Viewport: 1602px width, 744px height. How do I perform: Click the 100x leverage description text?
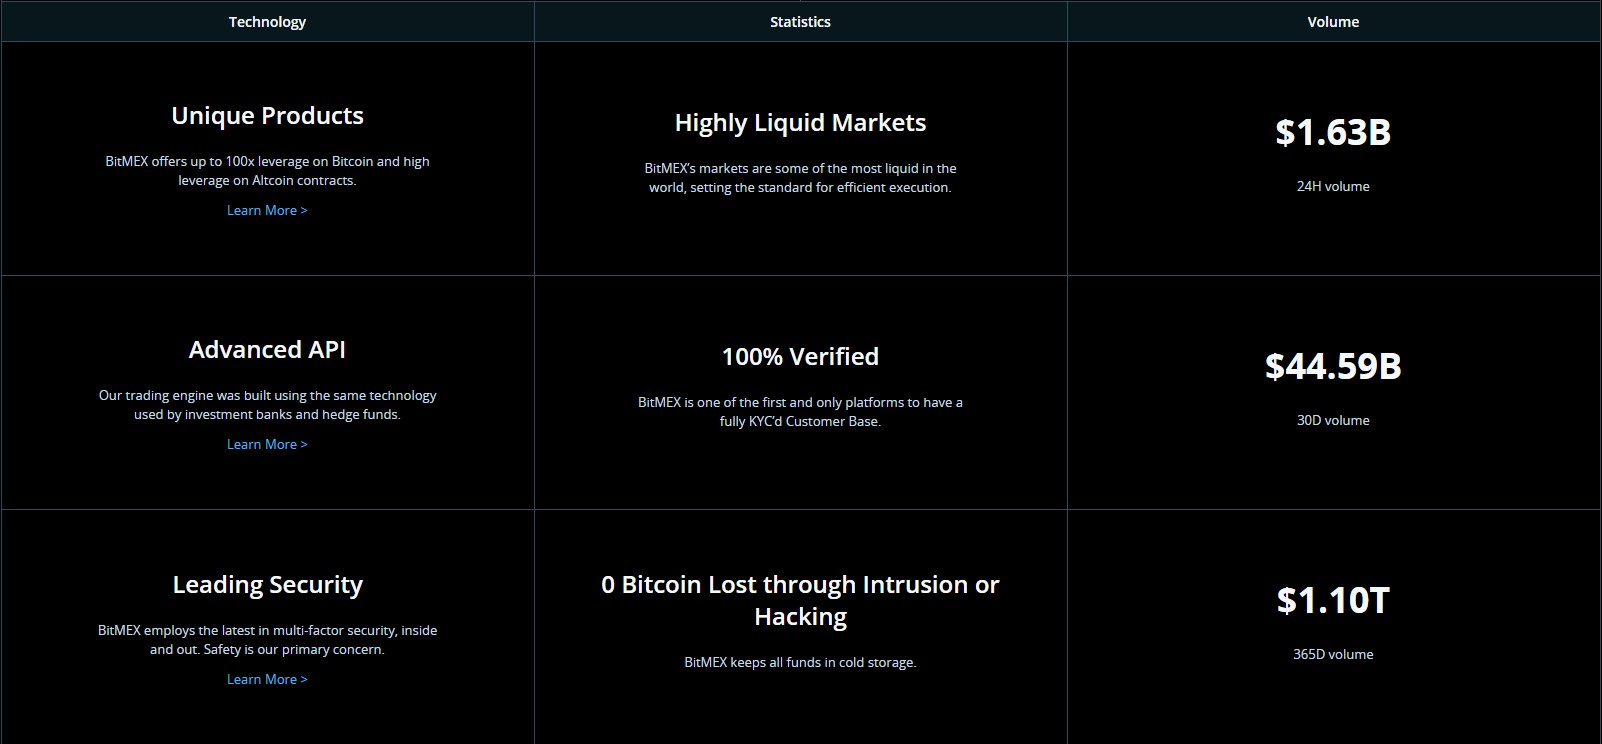click(x=267, y=171)
